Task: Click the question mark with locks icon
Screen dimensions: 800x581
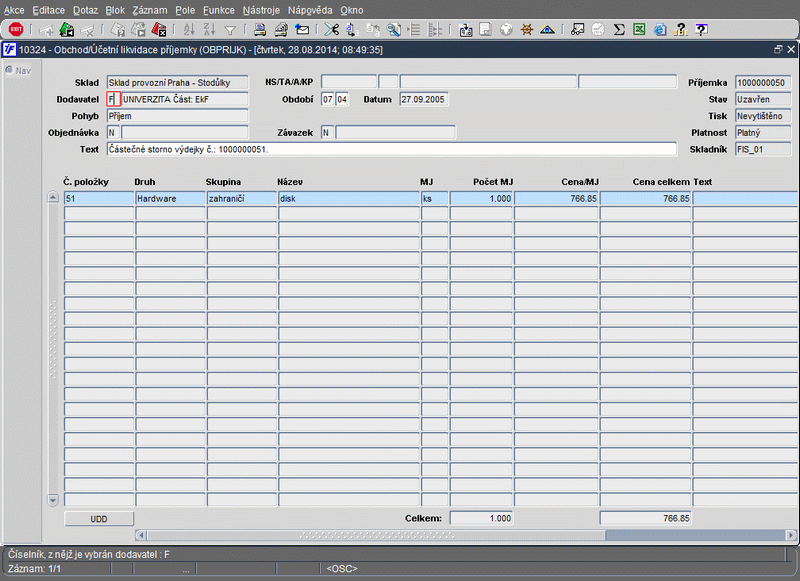Action: point(680,30)
